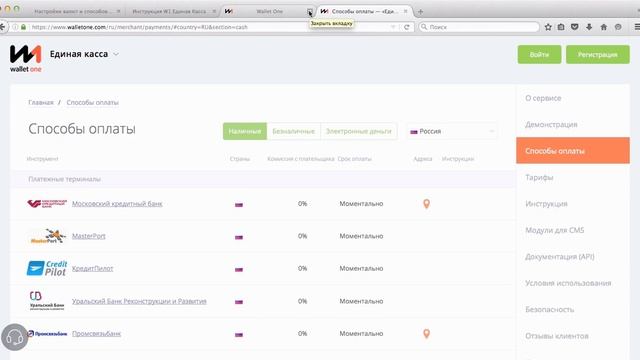Open the address bar history dropdown arrow
Image resolution: width=640 pixels, height=360 pixels.
coord(393,27)
